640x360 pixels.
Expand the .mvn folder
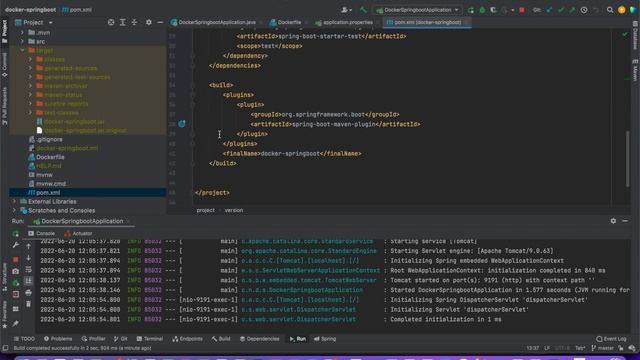click(x=22, y=32)
